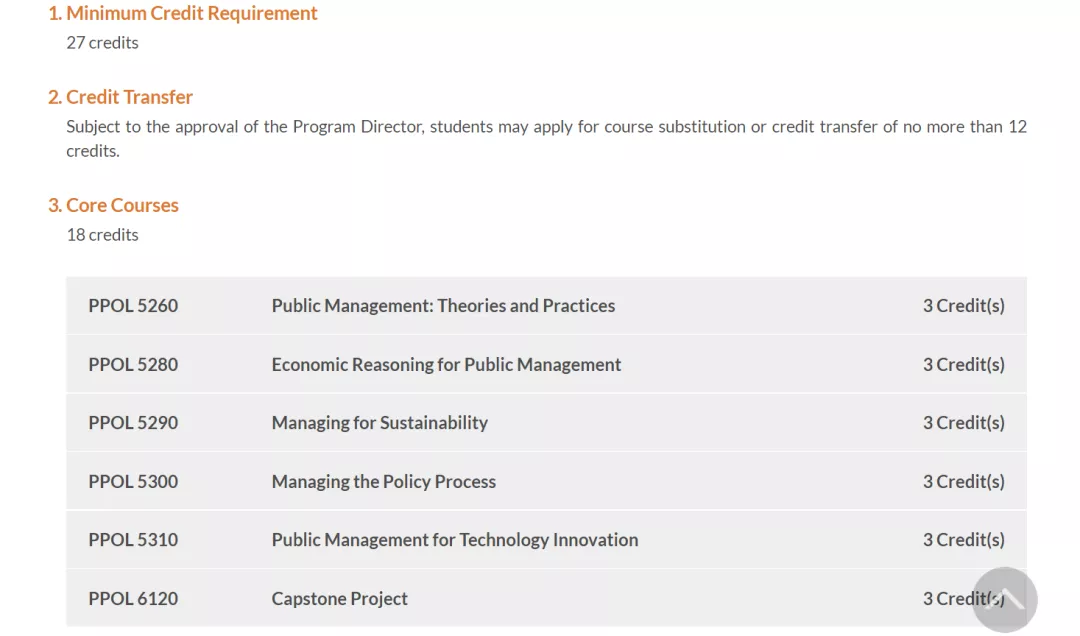Click the 18 credits text
This screenshot has height=636, width=1080.
[x=102, y=235]
